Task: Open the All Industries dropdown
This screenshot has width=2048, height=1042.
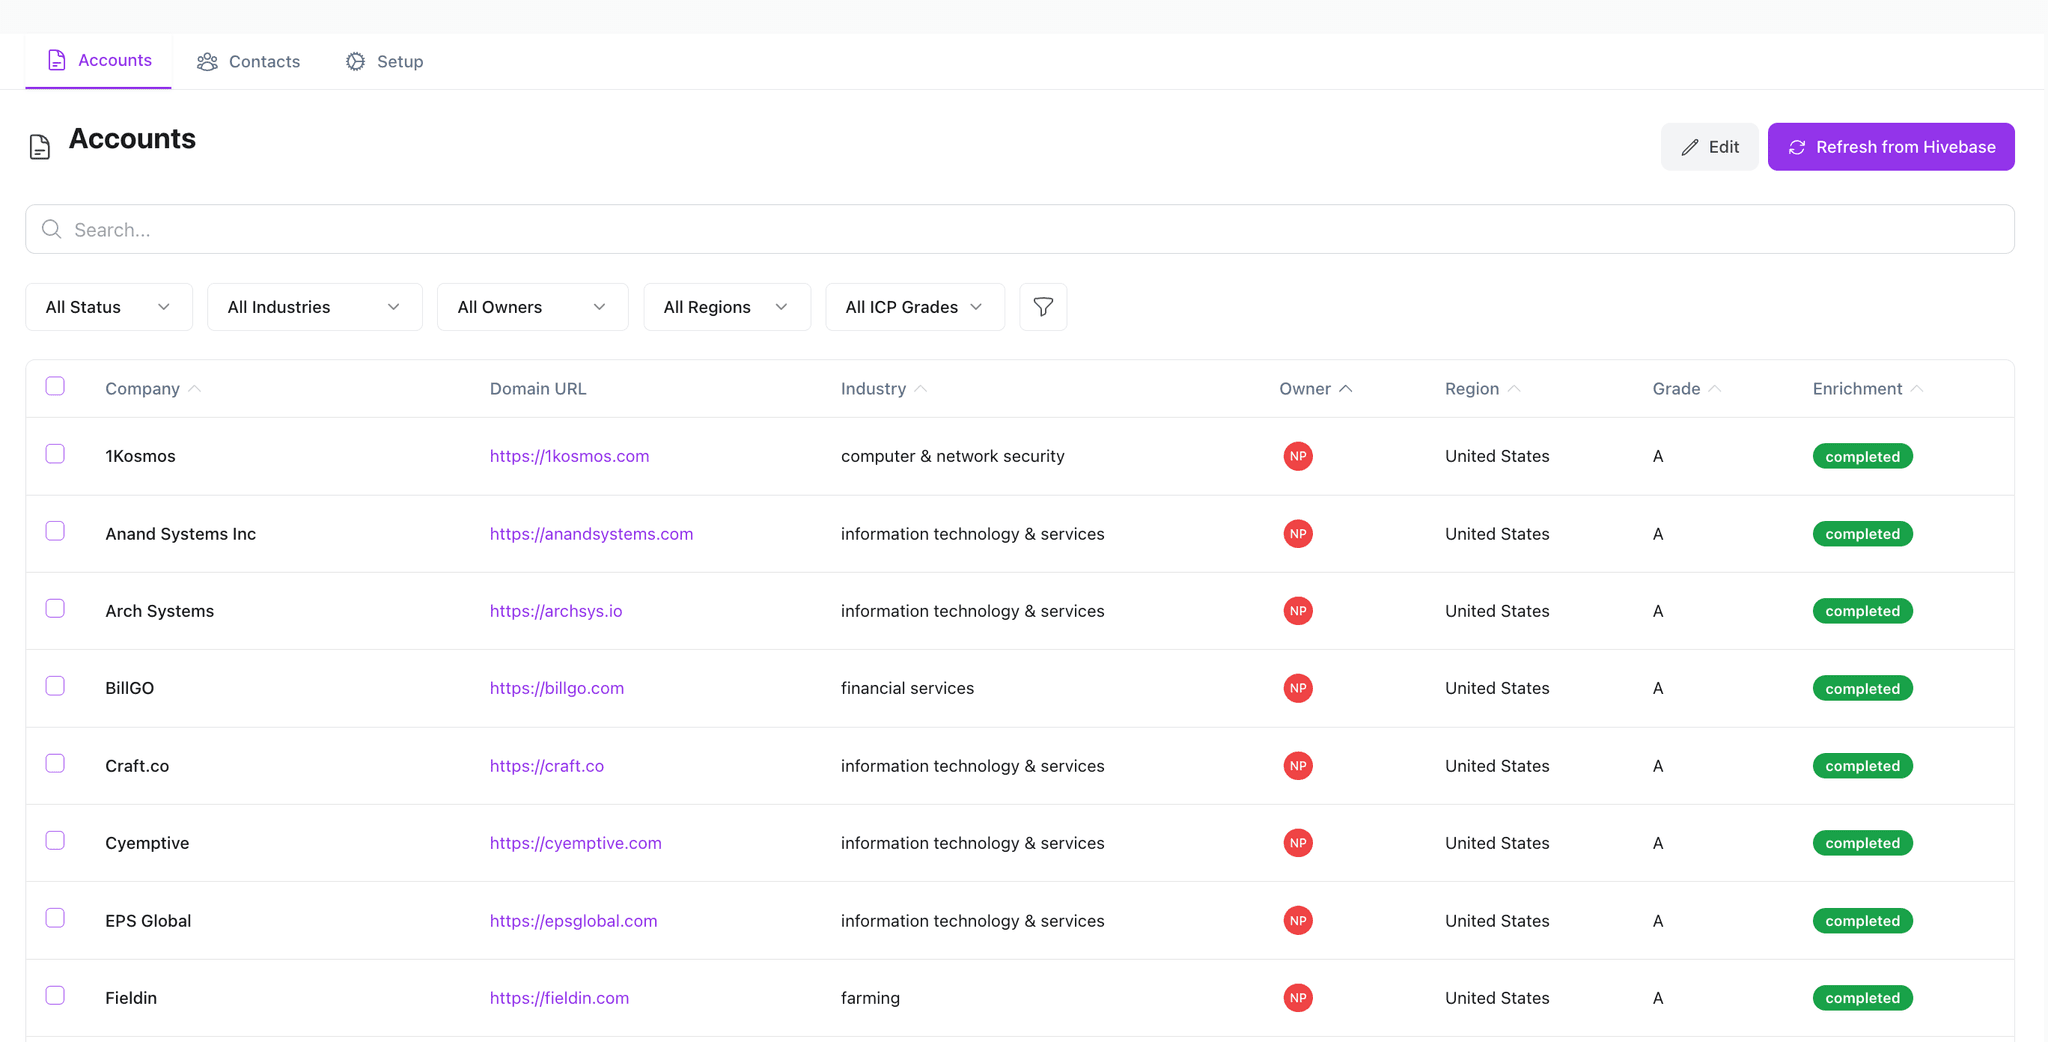Action: (314, 306)
